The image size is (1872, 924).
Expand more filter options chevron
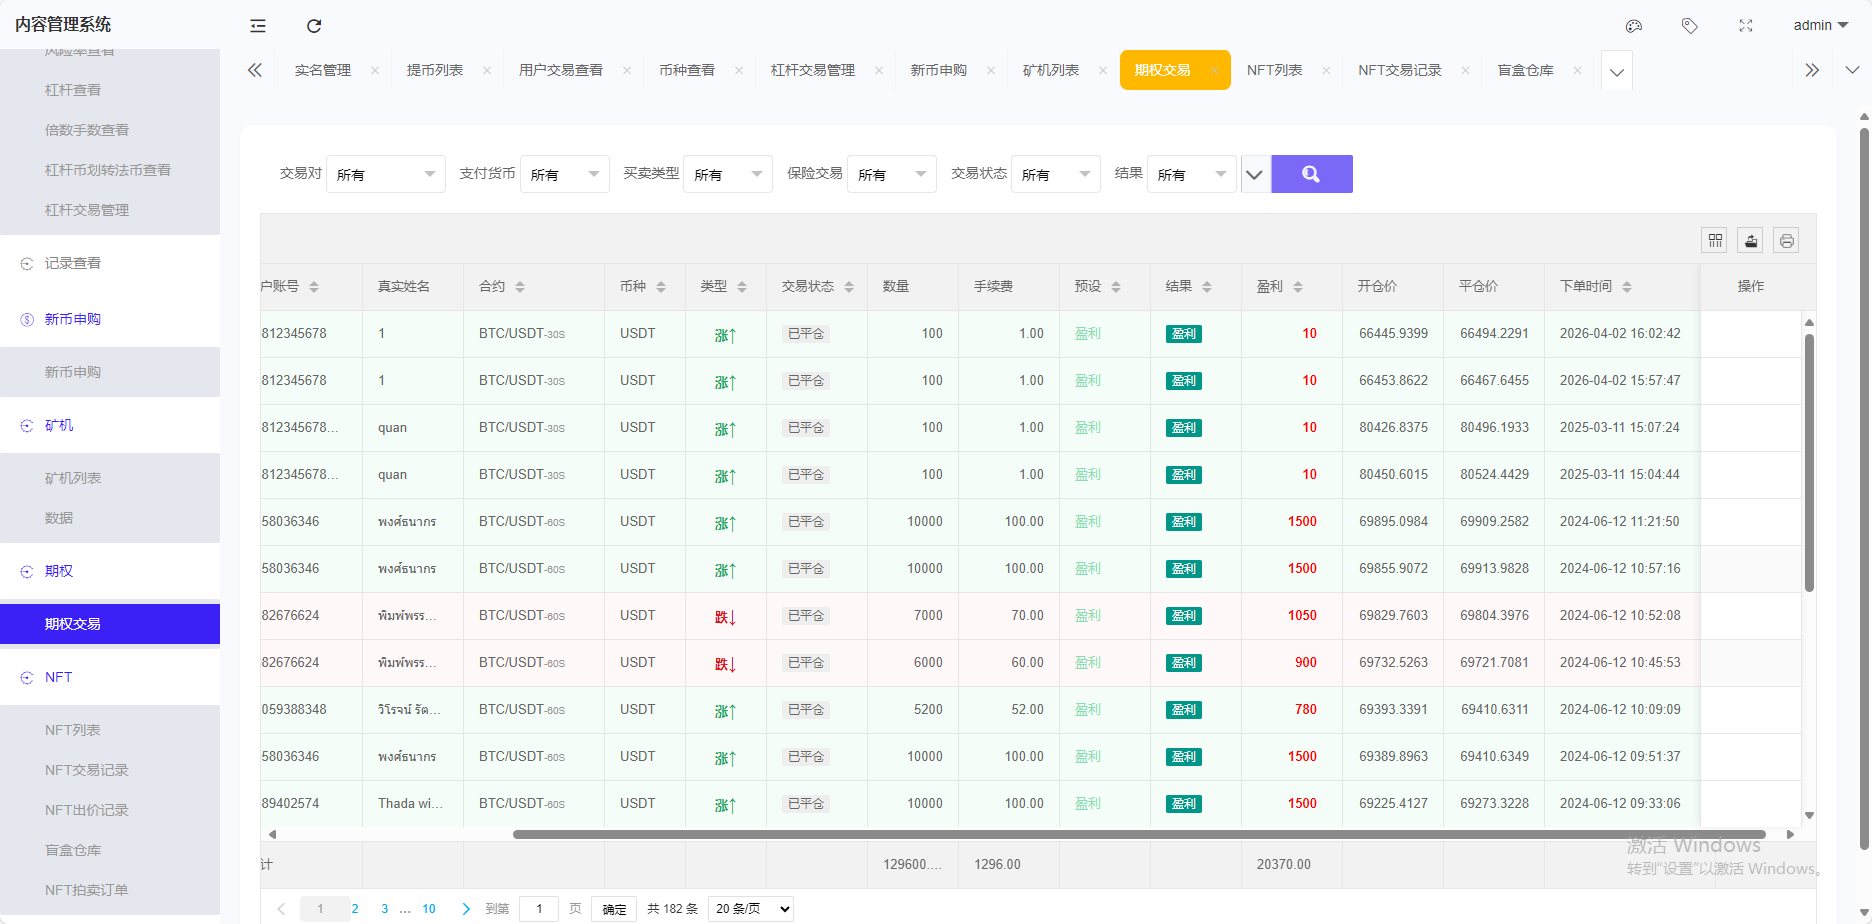click(x=1255, y=175)
